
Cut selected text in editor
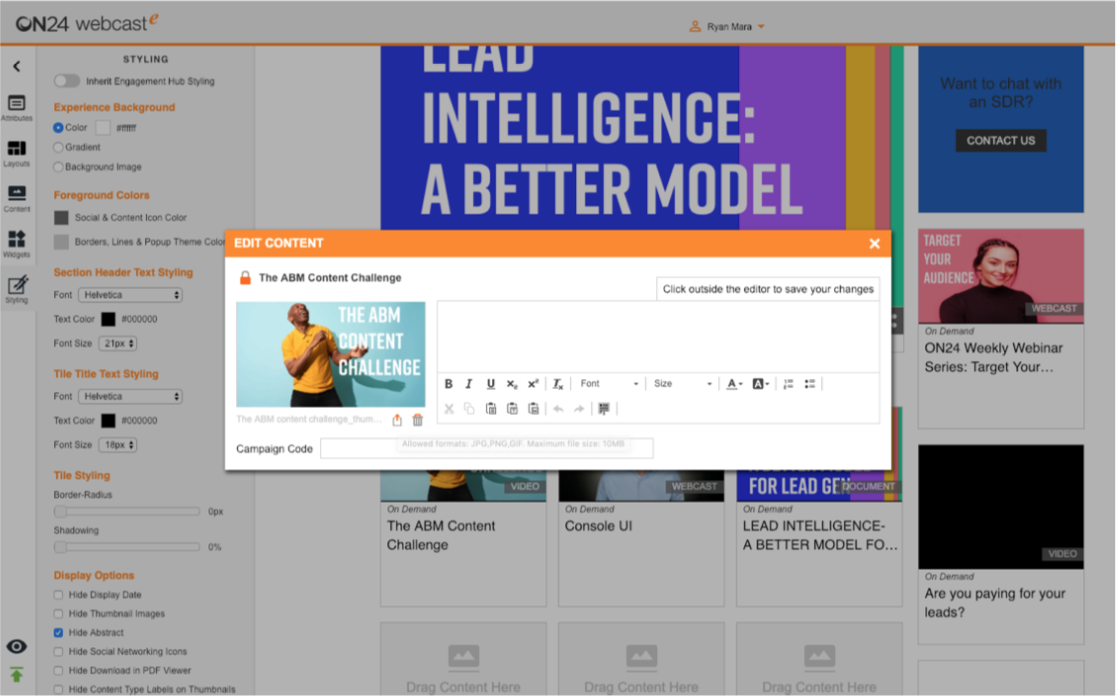tap(448, 408)
